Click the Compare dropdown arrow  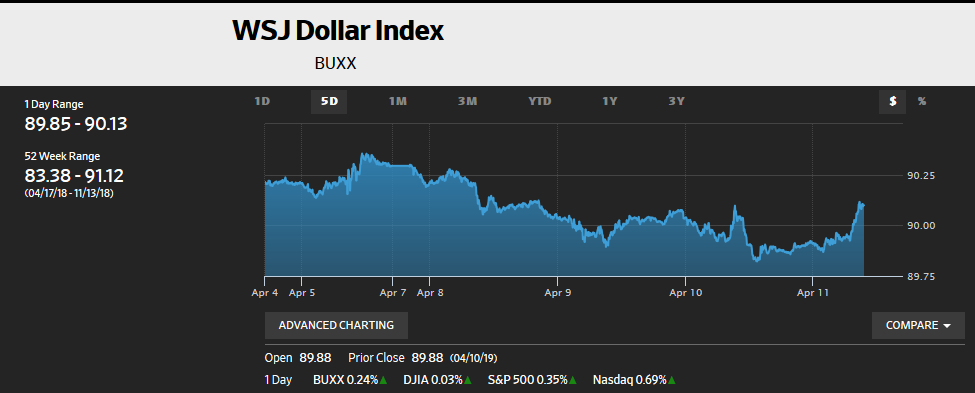[x=946, y=326]
